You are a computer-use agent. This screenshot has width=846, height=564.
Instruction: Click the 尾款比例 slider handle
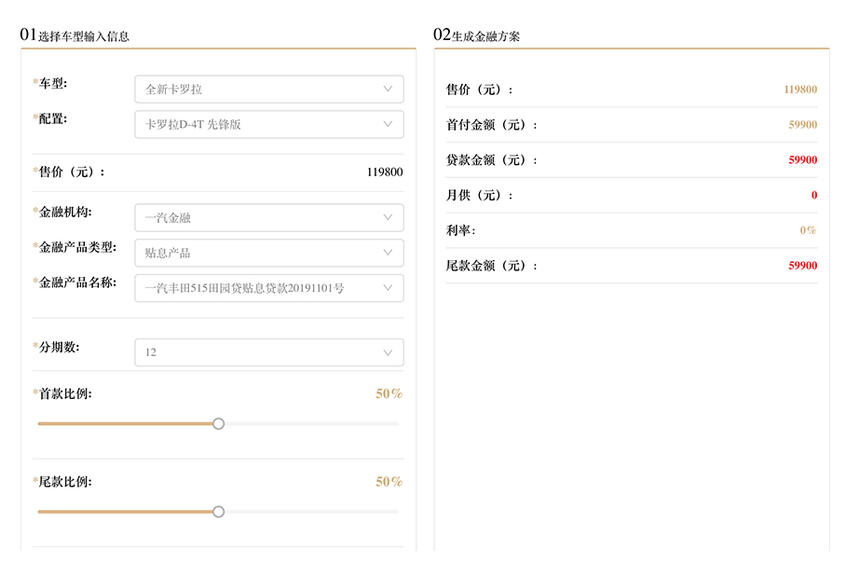(x=218, y=512)
